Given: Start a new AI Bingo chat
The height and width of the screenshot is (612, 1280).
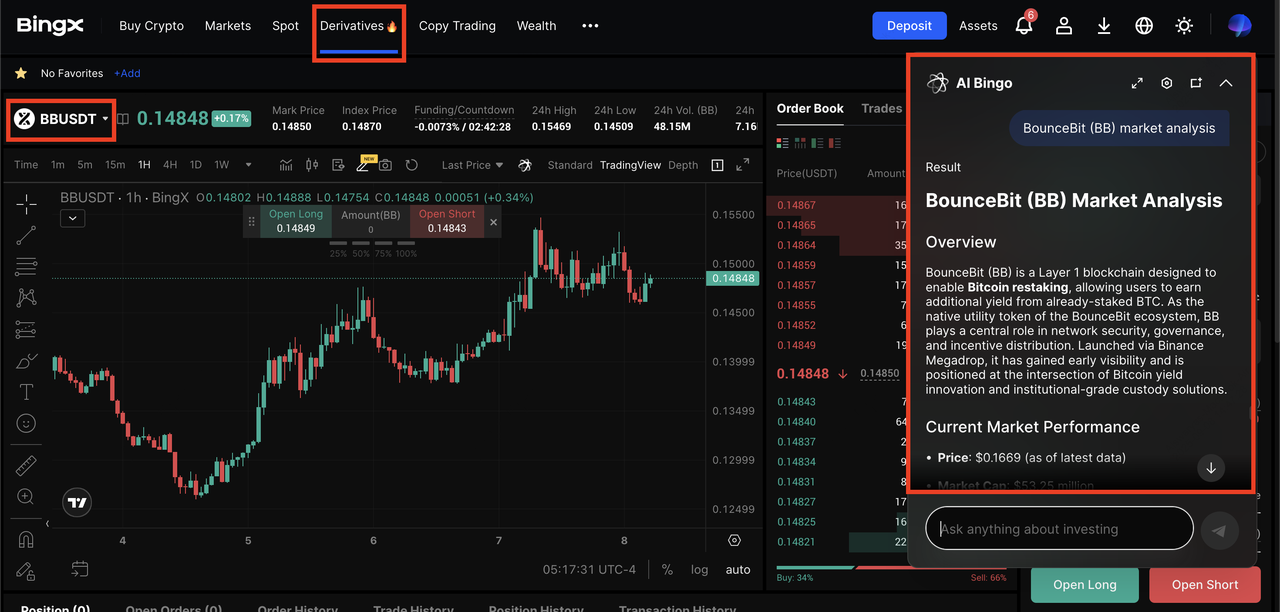Looking at the screenshot, I should [x=1196, y=83].
